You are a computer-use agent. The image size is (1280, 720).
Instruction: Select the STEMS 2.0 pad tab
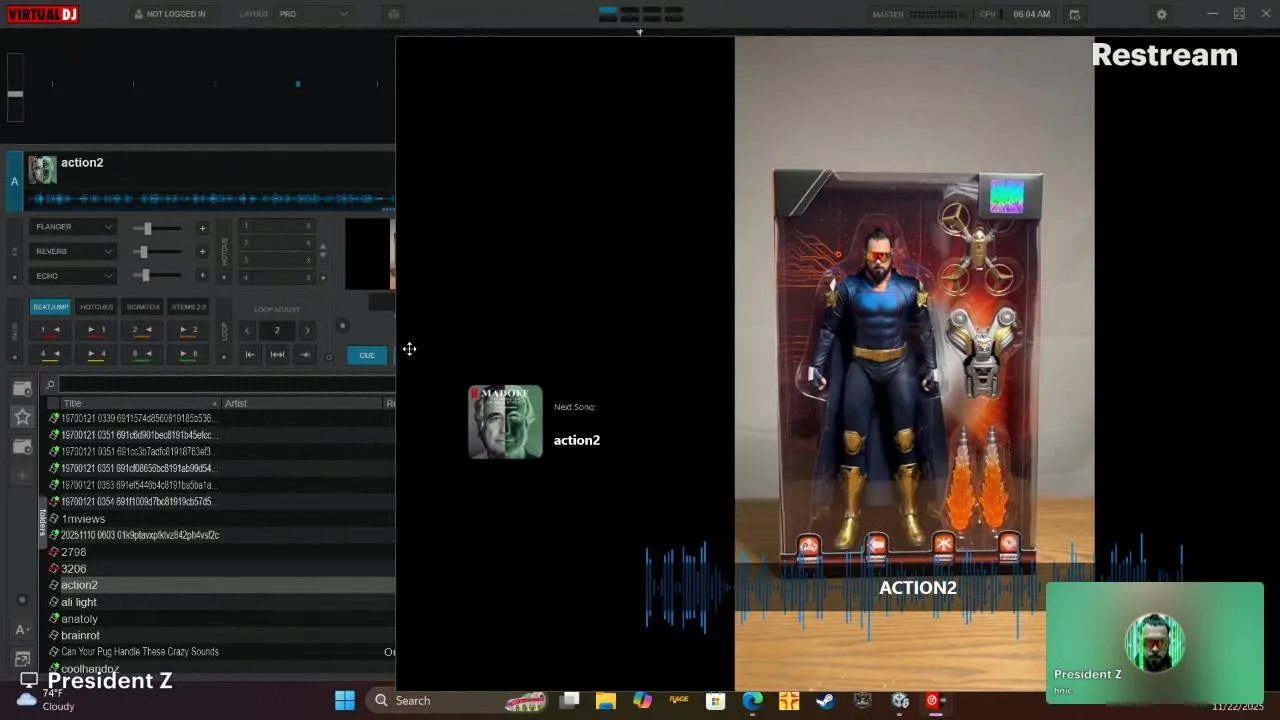pos(188,307)
